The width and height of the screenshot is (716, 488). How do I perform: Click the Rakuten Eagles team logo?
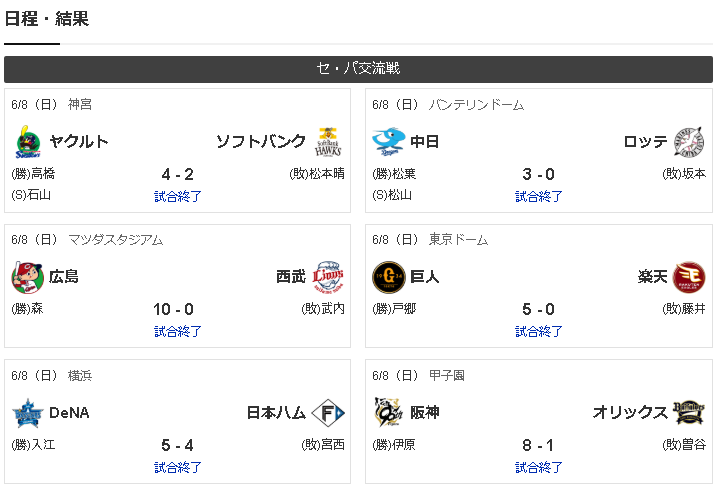[689, 277]
